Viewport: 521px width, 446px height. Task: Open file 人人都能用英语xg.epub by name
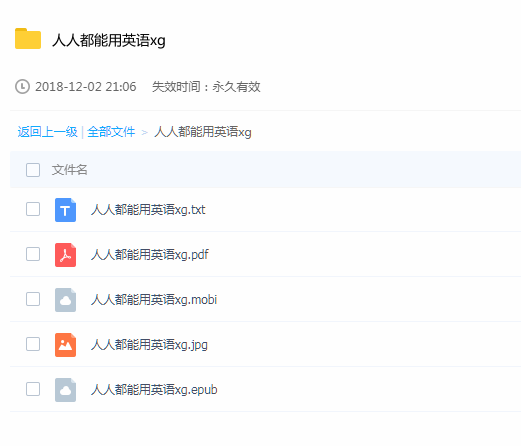pyautogui.click(x=154, y=390)
